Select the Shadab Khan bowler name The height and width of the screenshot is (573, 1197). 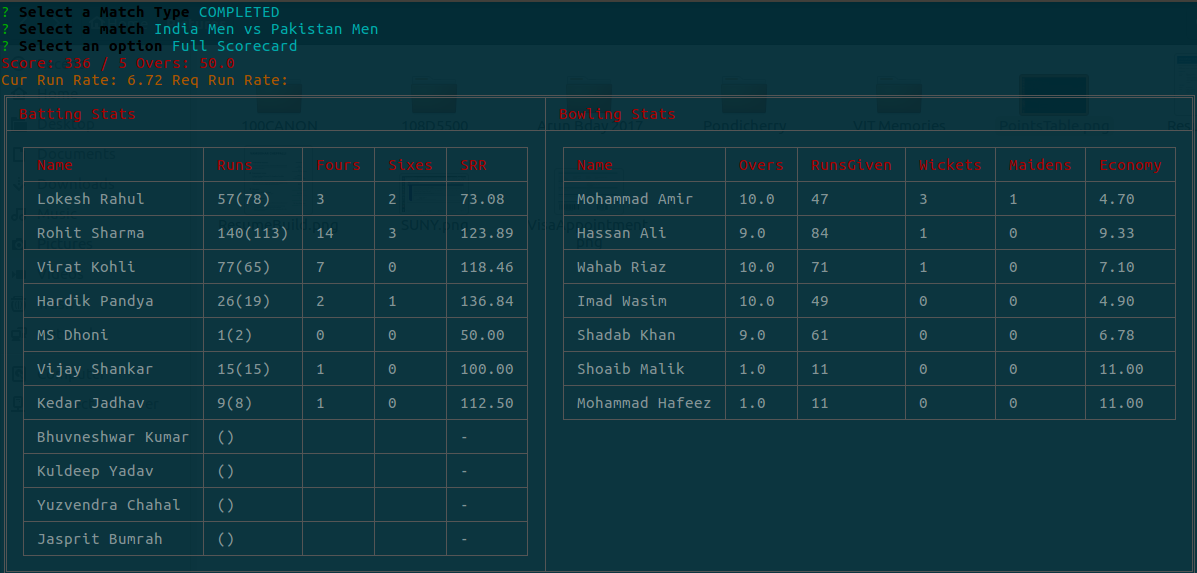627,335
